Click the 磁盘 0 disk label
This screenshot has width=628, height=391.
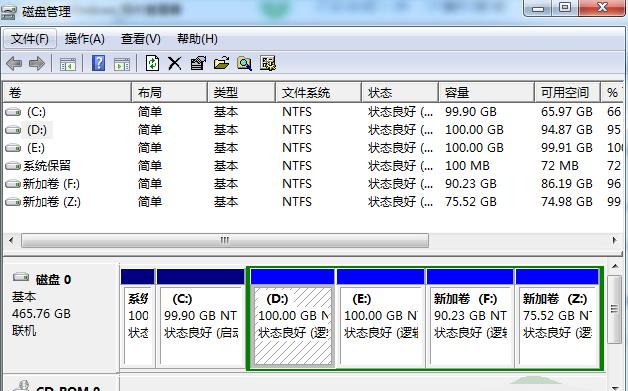click(53, 279)
